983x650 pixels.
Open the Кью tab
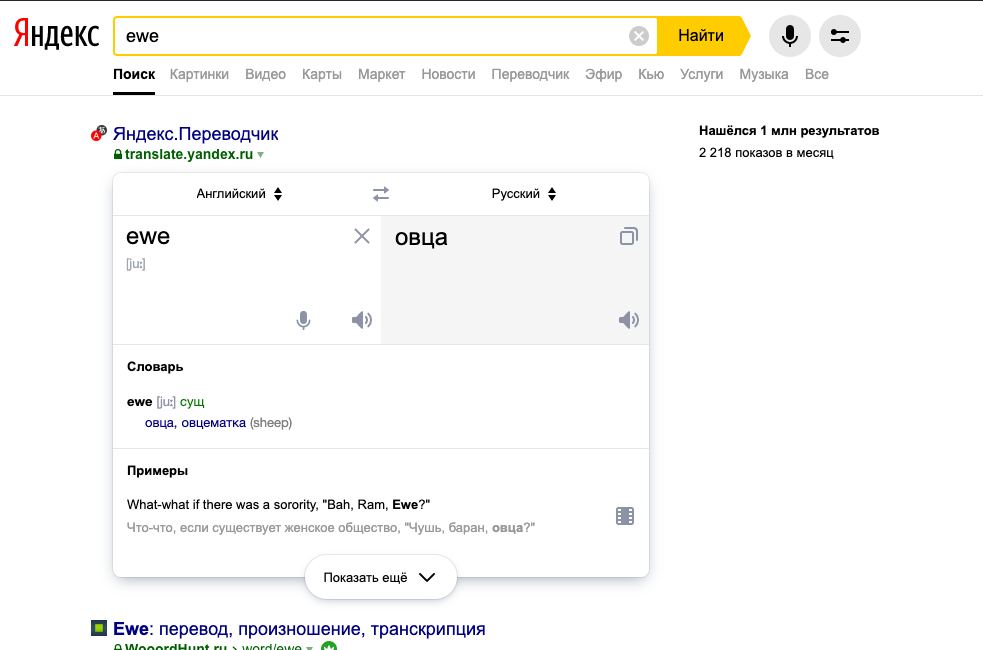point(651,74)
